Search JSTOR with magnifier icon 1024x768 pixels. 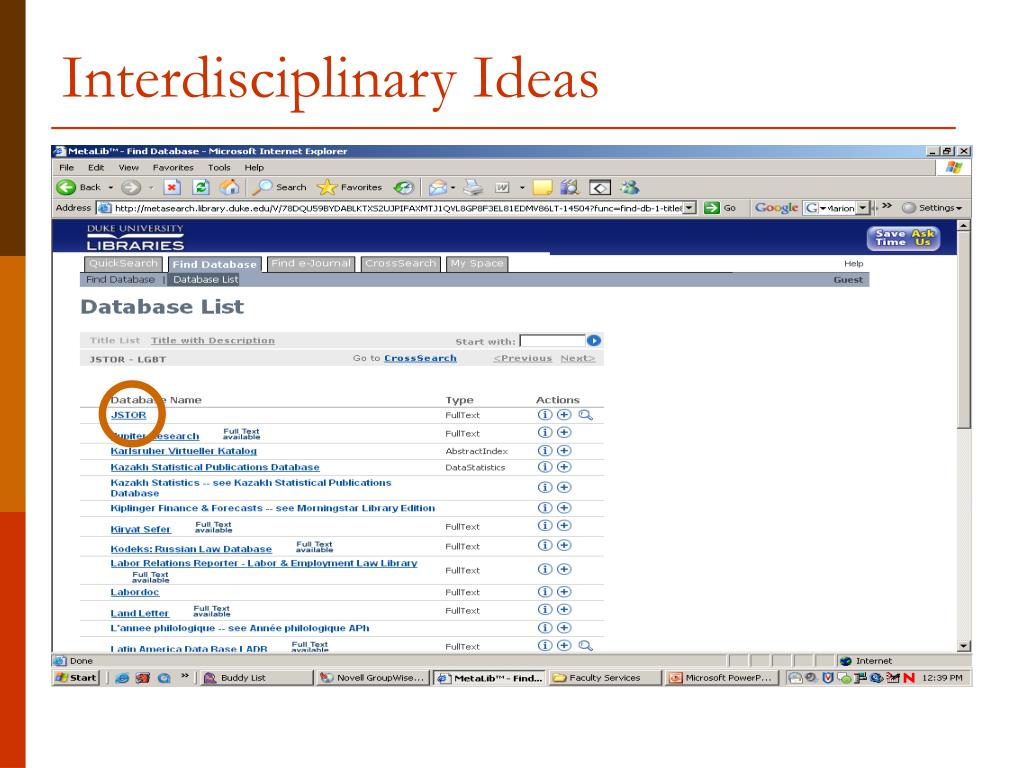coord(585,415)
